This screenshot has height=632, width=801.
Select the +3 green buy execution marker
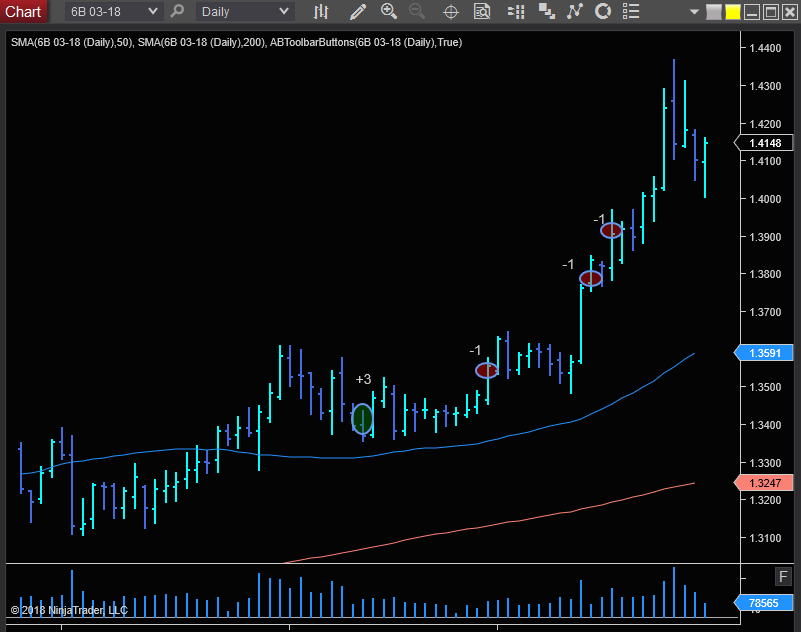click(x=363, y=418)
